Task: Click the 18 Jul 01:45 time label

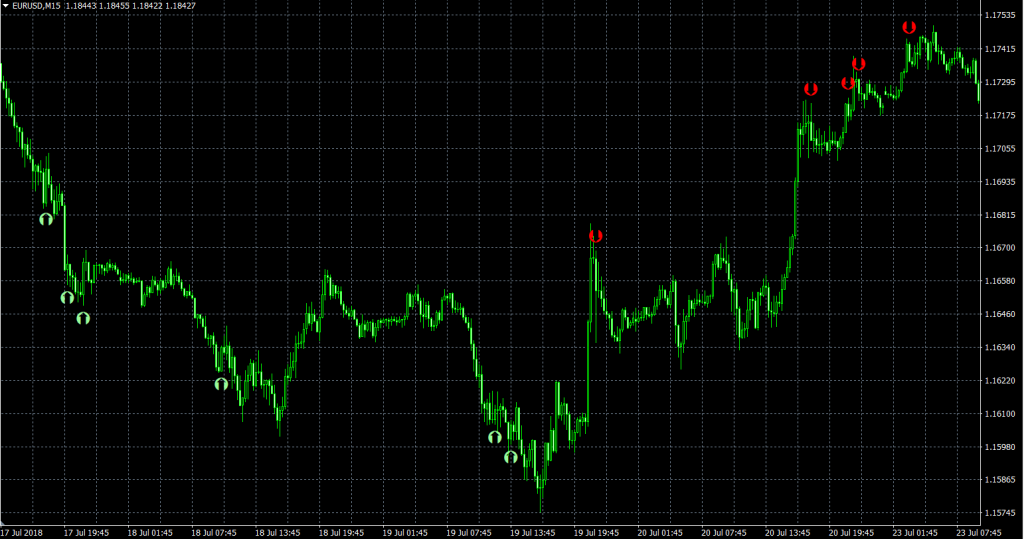Action: click(150, 532)
